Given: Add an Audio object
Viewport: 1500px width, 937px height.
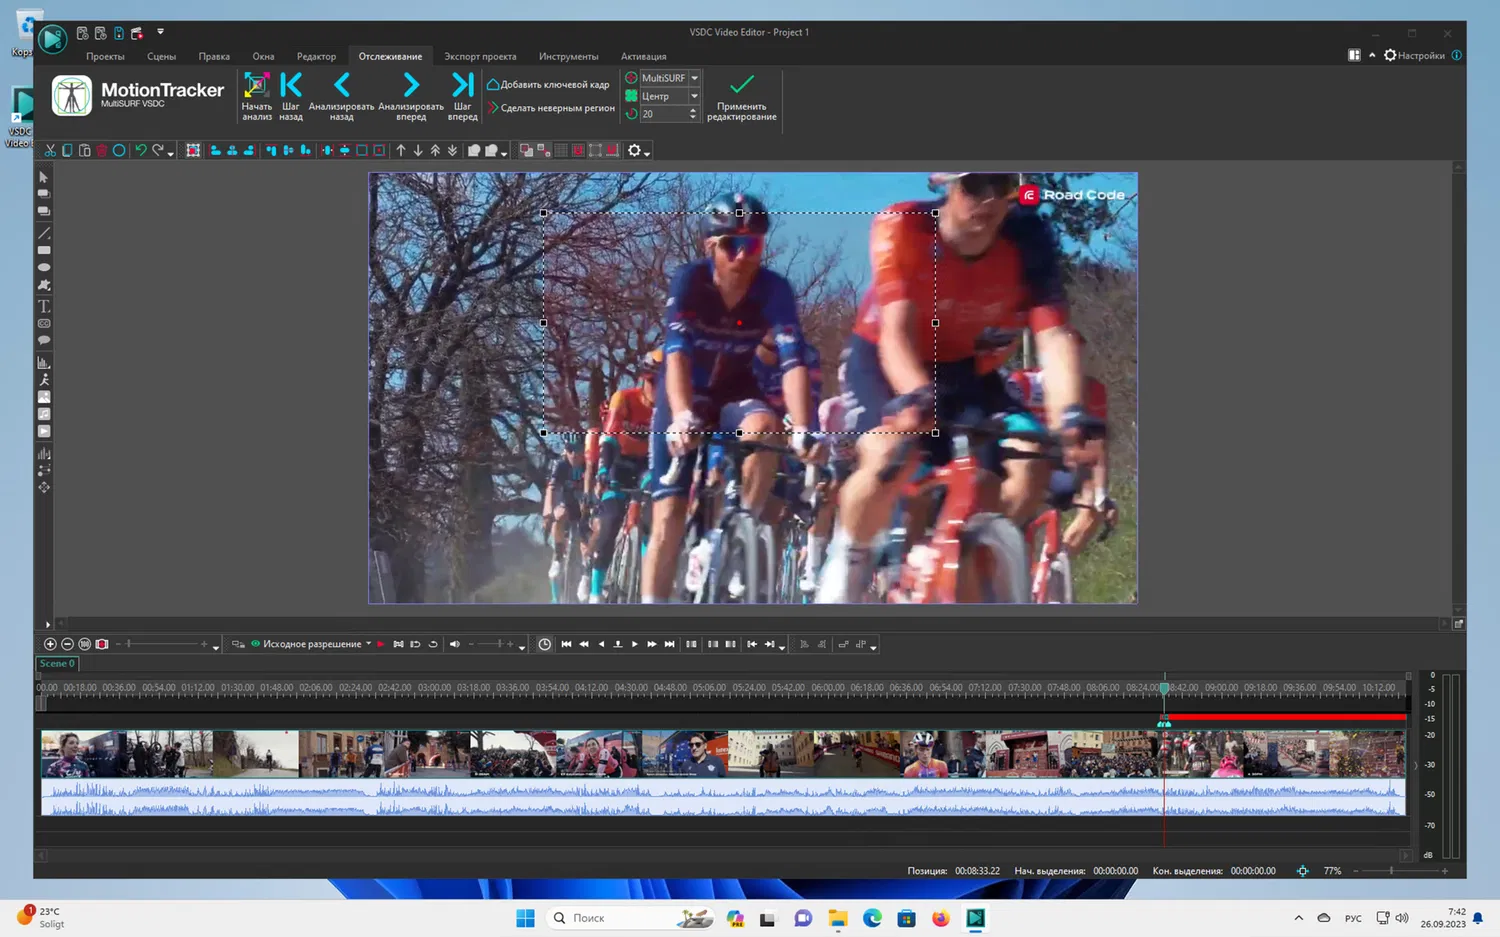Looking at the screenshot, I should click(x=44, y=414).
